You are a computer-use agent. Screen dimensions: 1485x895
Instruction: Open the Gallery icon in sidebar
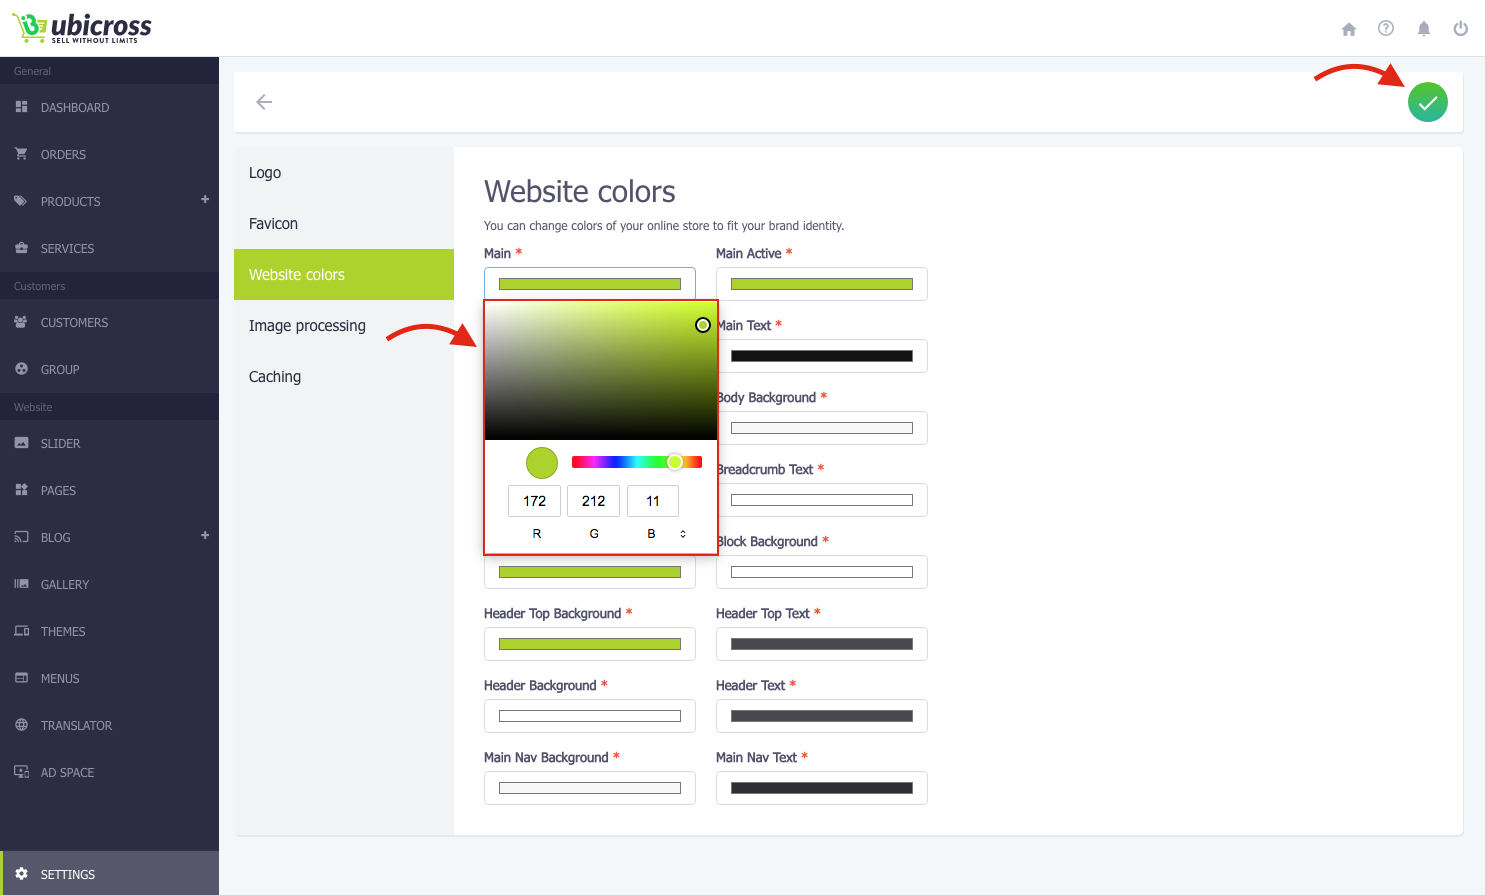[21, 583]
